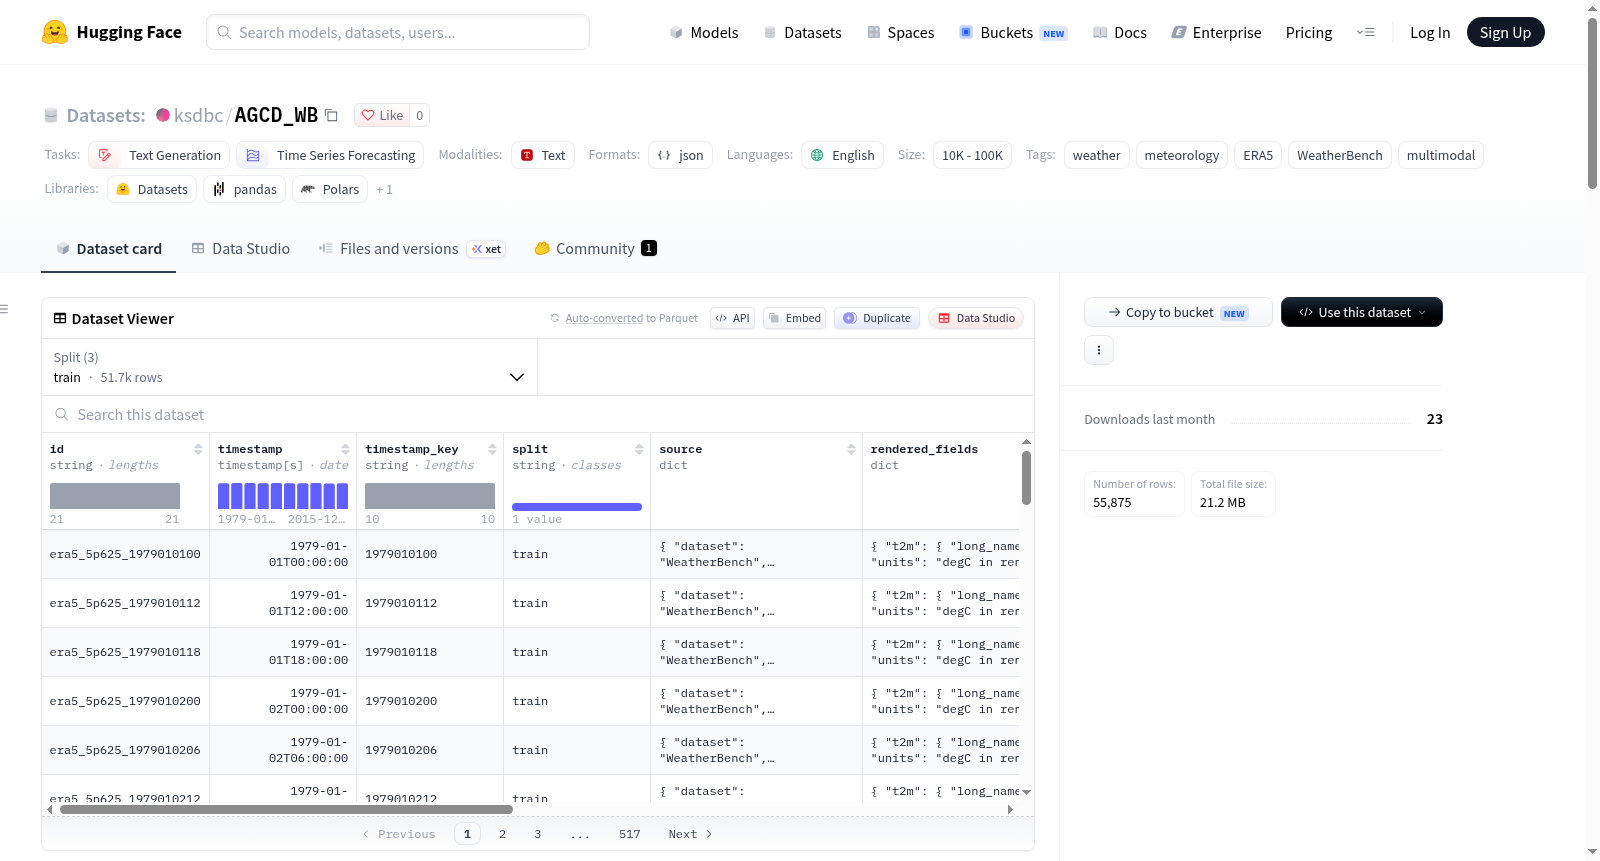1600x861 pixels.
Task: Sort by the id column
Action: tap(198, 449)
